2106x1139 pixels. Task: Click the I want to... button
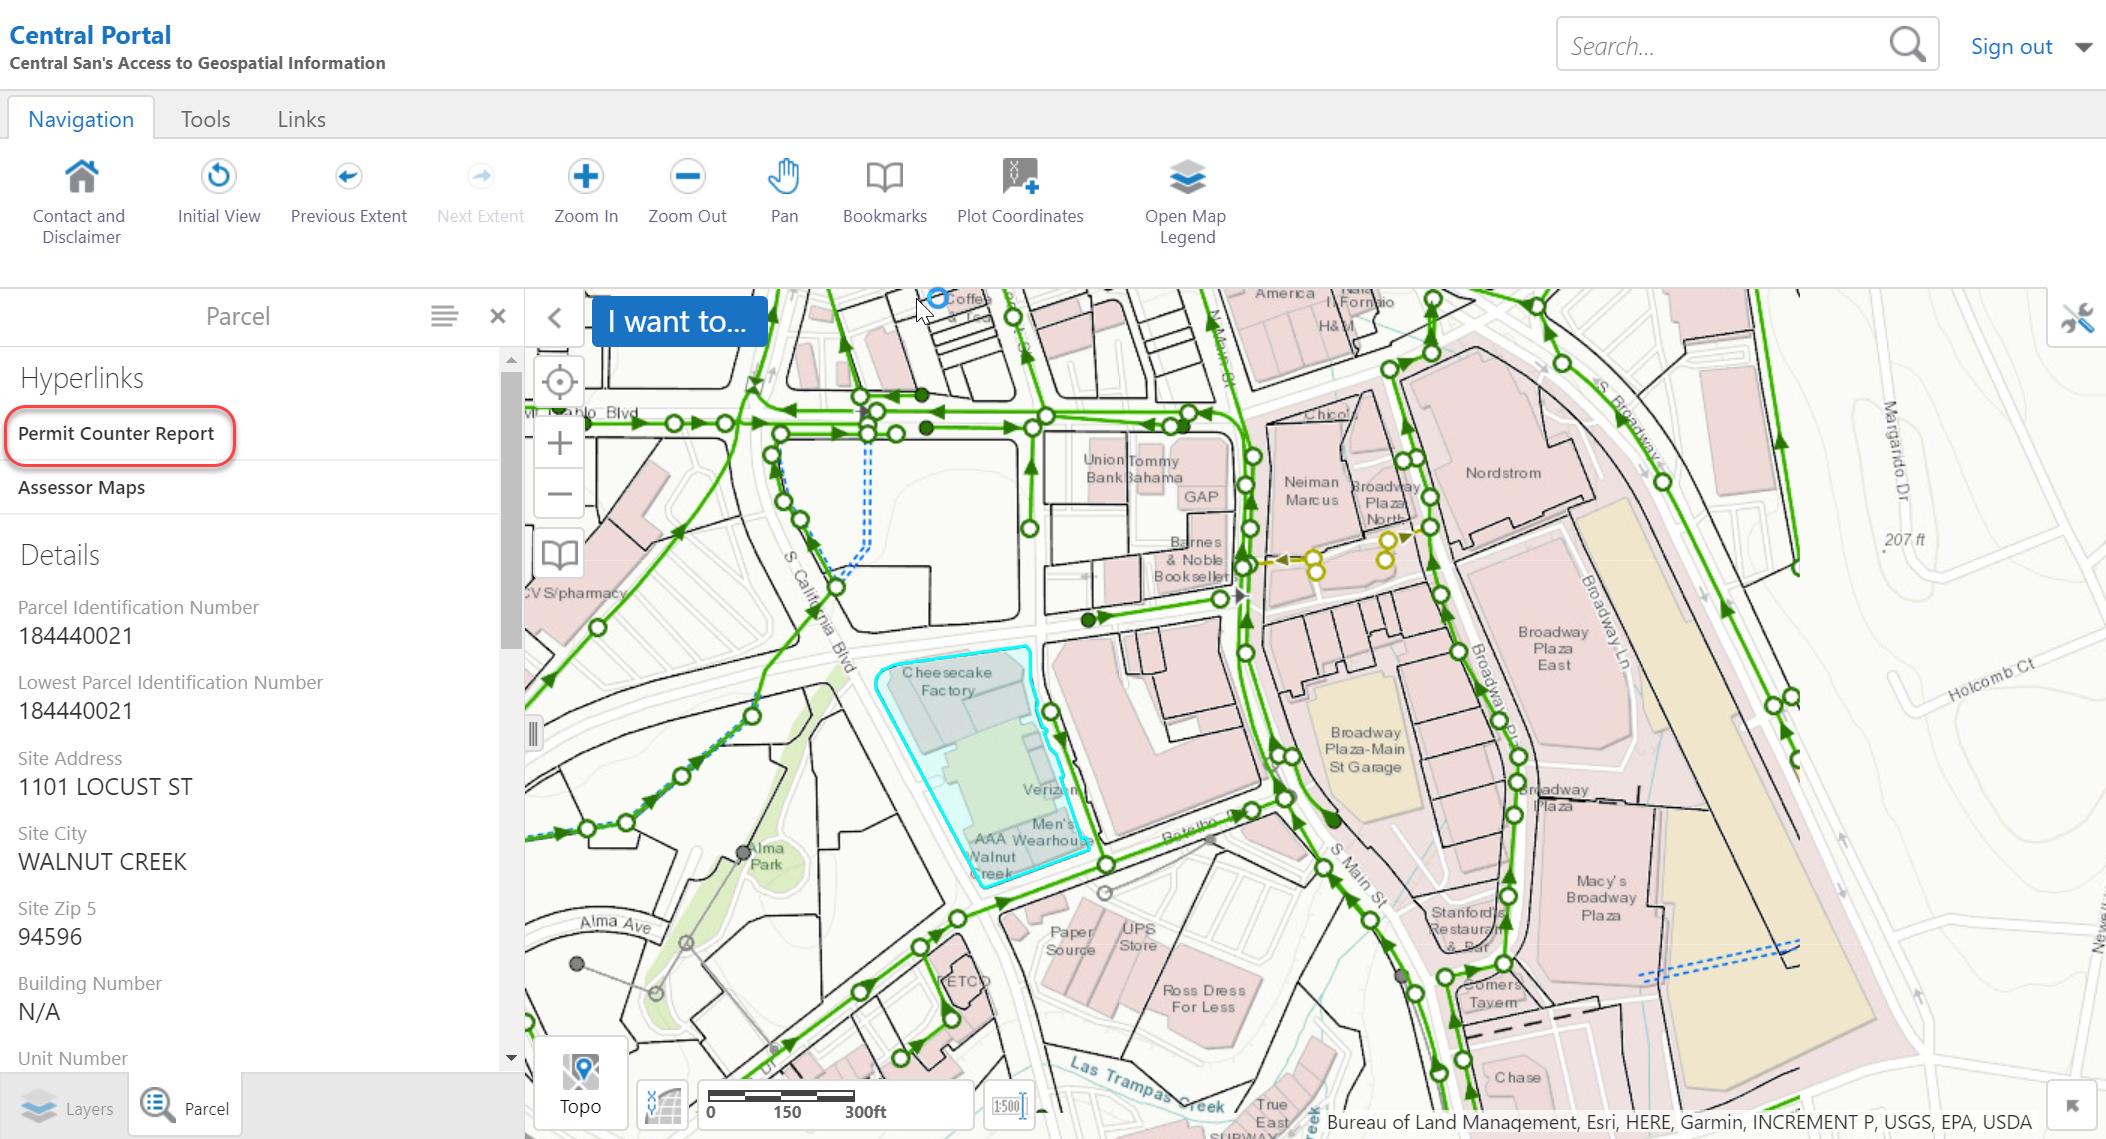(x=679, y=321)
